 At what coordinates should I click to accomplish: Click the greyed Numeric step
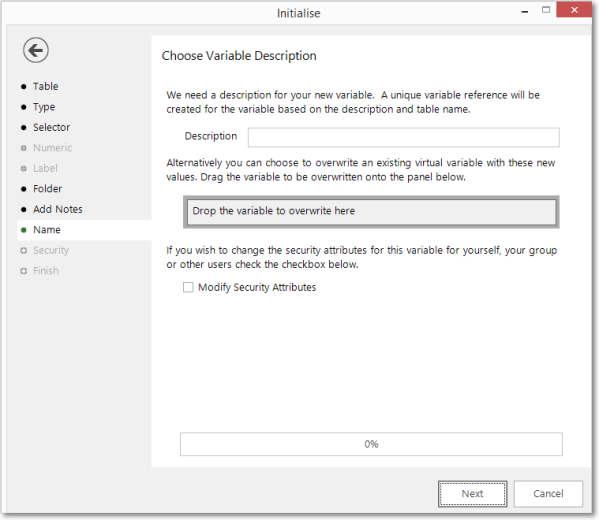(52, 148)
